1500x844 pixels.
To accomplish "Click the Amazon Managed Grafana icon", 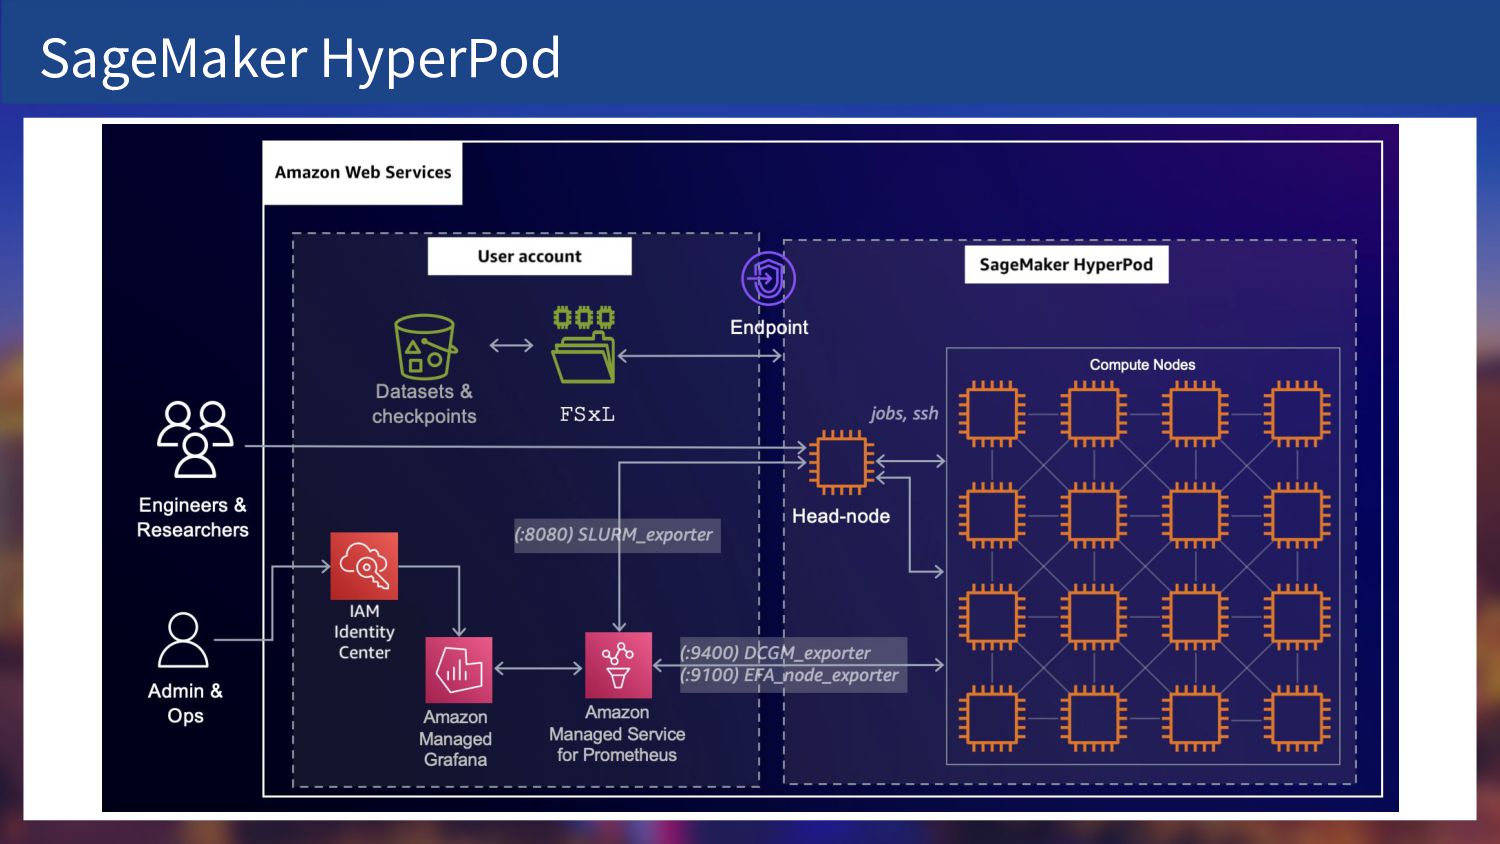I will click(458, 670).
